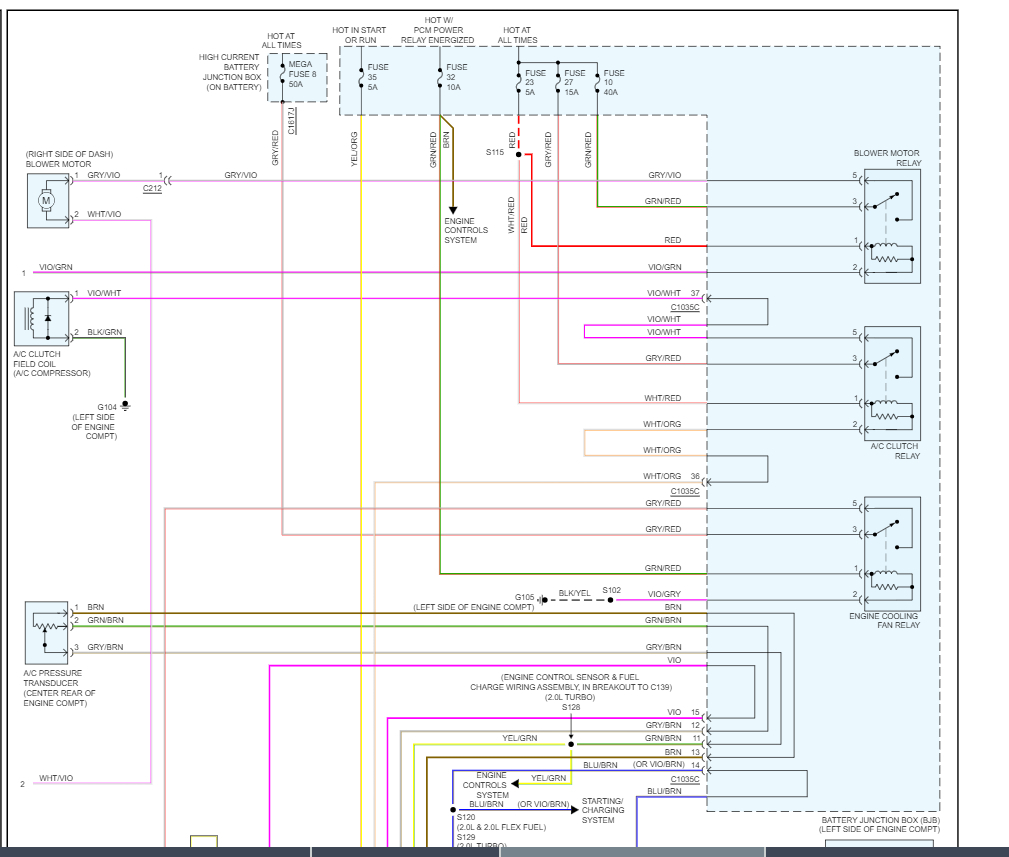Click the 'C212' connector label
The width and height of the screenshot is (1009, 857).
pyautogui.click(x=153, y=188)
